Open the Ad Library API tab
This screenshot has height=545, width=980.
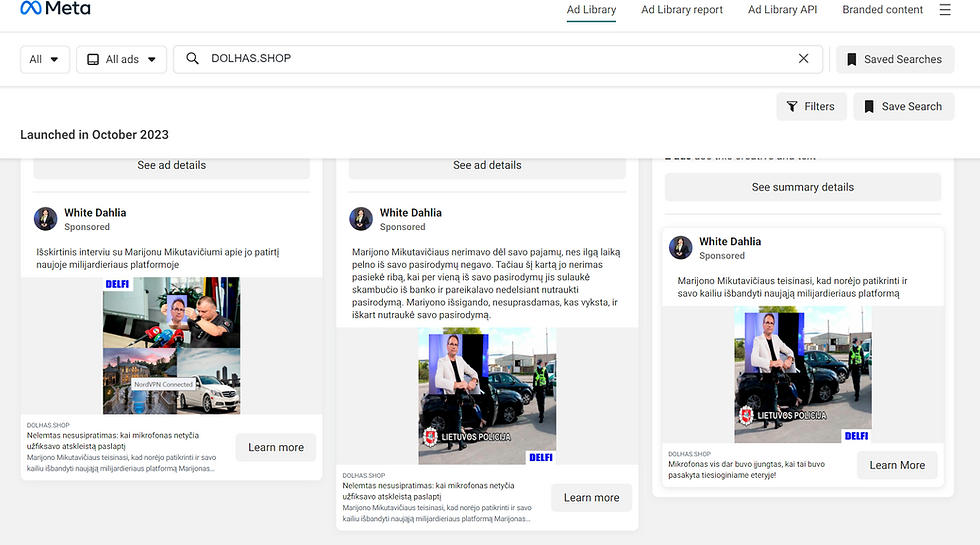click(782, 10)
